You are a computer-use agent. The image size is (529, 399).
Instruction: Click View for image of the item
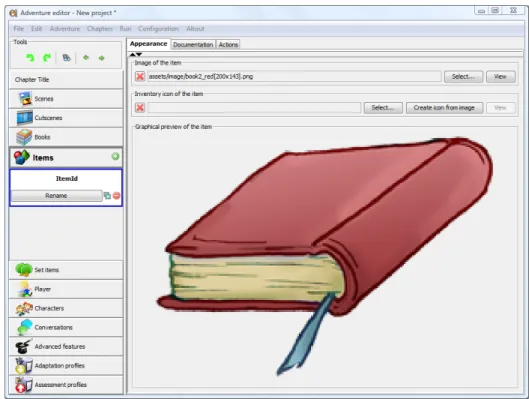(501, 77)
